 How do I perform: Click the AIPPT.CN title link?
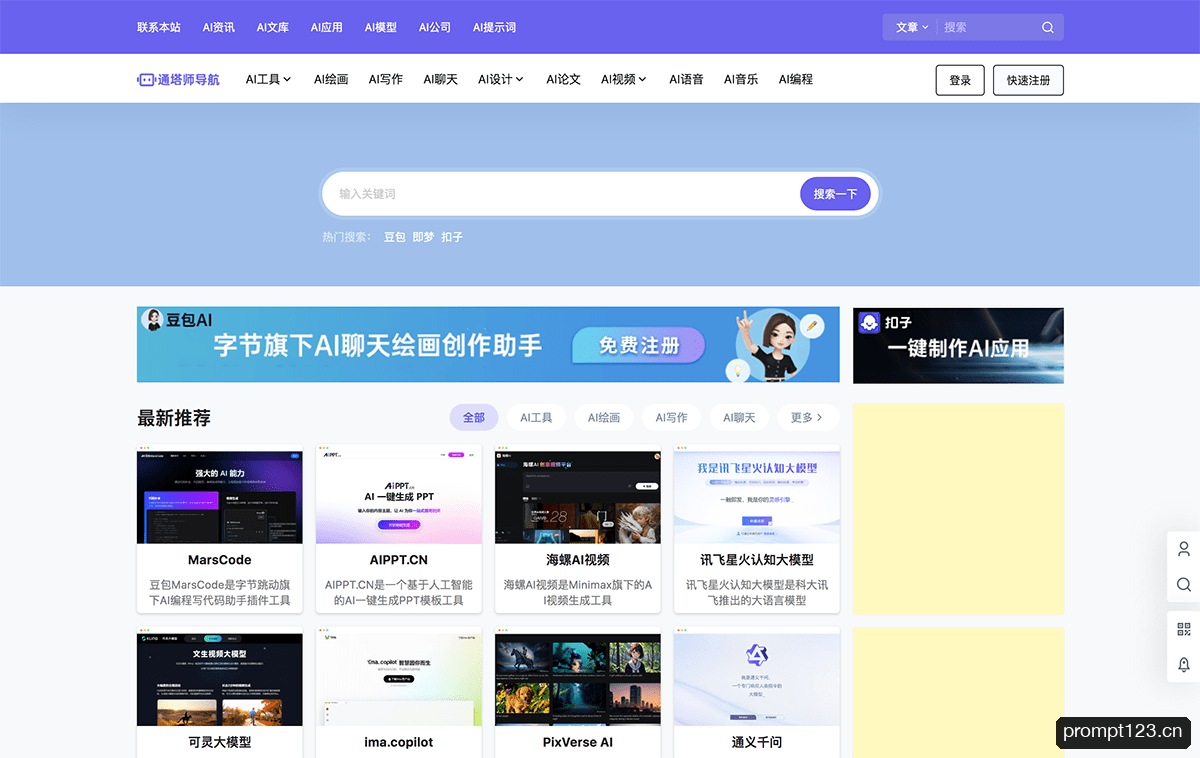coord(399,560)
